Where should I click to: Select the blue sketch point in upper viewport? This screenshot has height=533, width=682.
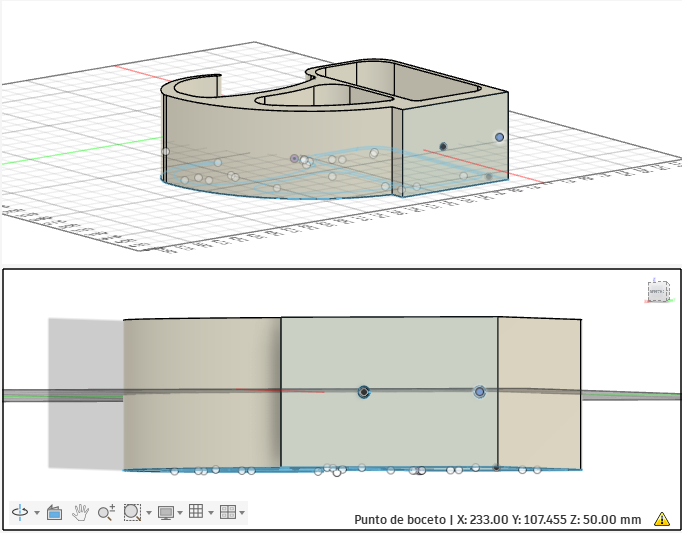[x=499, y=137]
